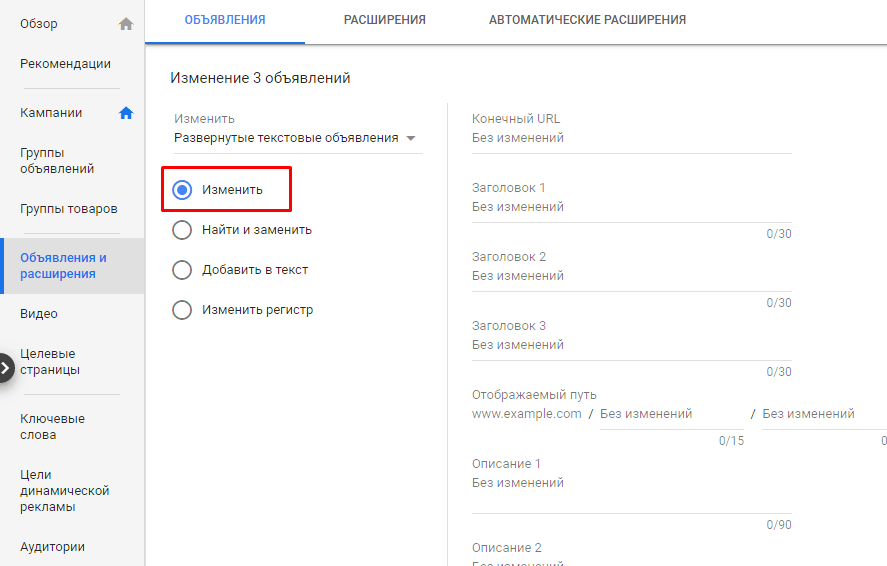
Task: Click the first Отображаемый путь field
Action: coord(671,414)
